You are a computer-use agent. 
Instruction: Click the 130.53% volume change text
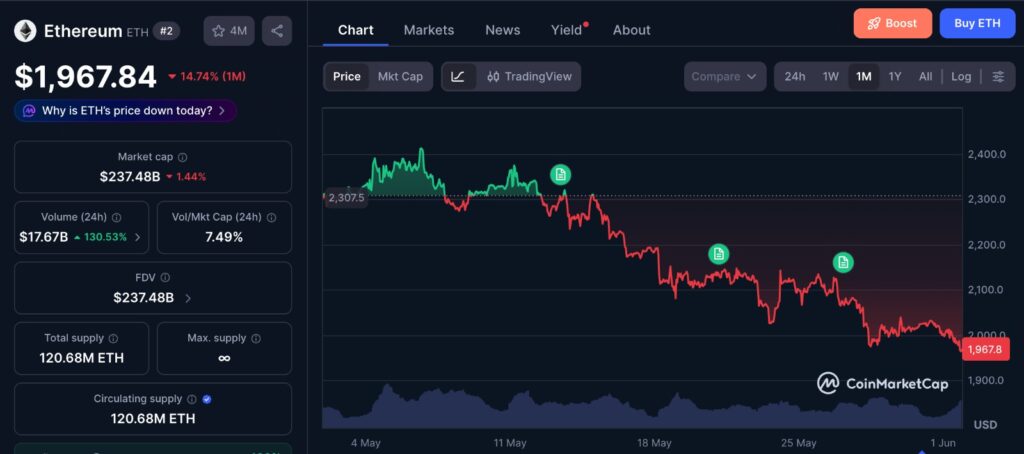pyautogui.click(x=104, y=237)
